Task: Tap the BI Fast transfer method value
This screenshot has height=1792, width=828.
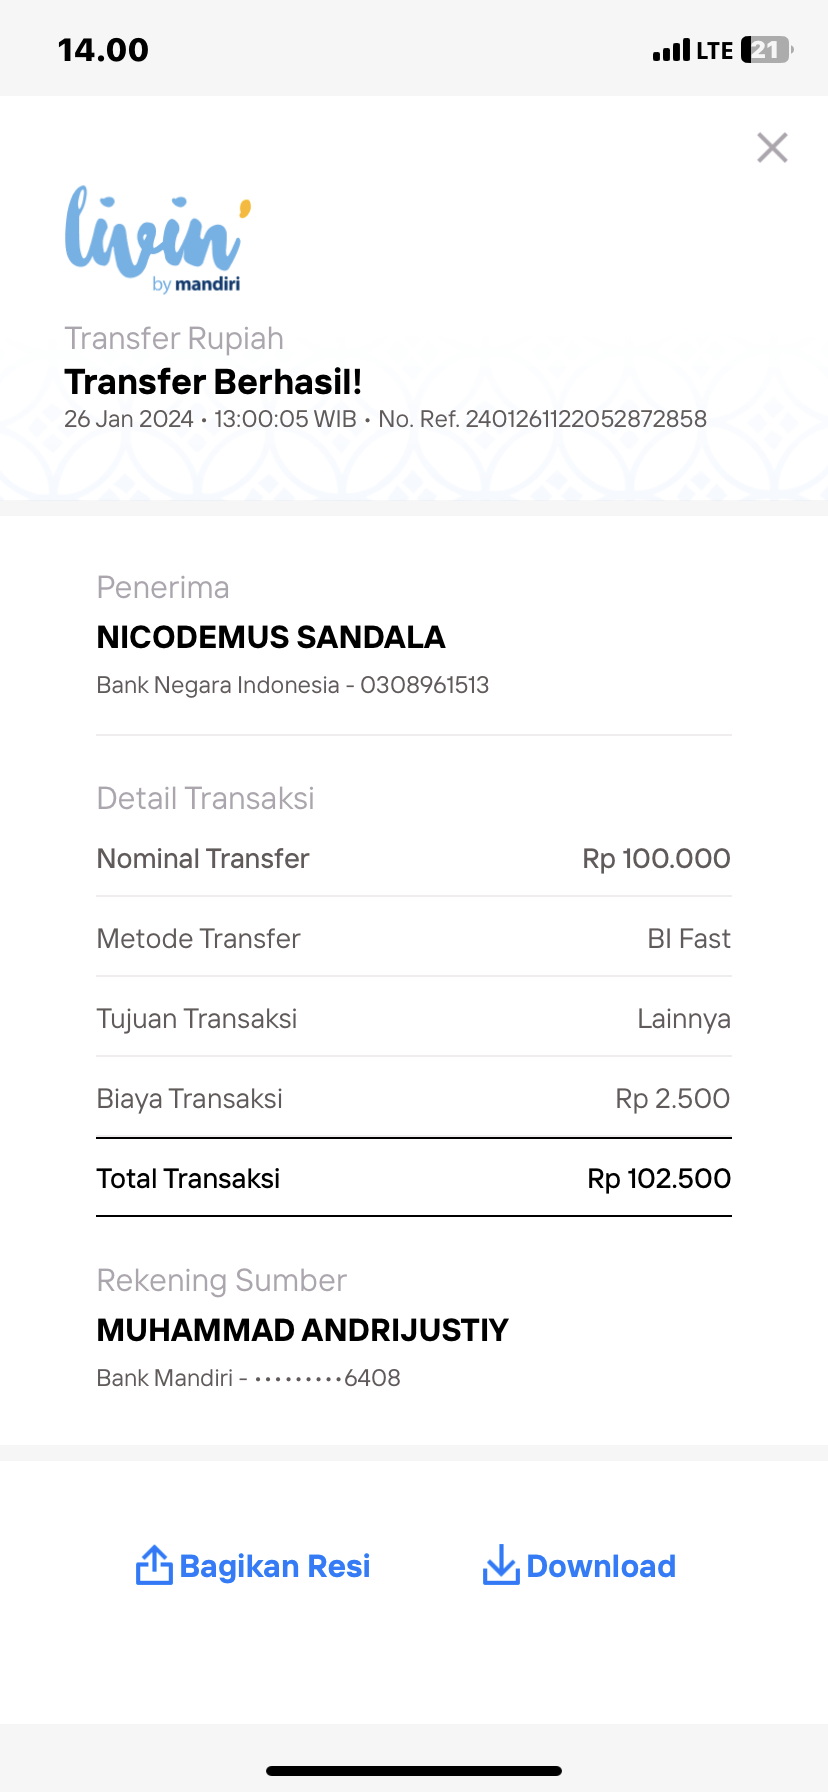Action: (689, 938)
